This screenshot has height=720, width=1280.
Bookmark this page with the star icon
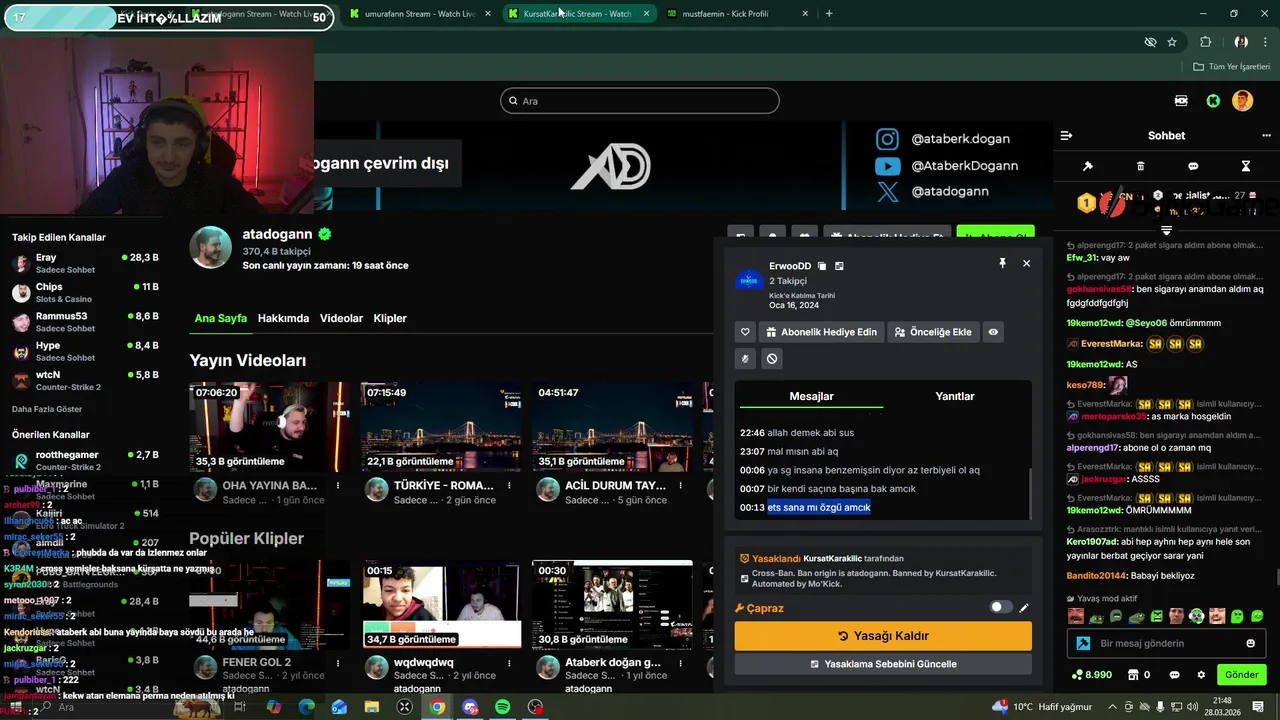pos(1172,42)
